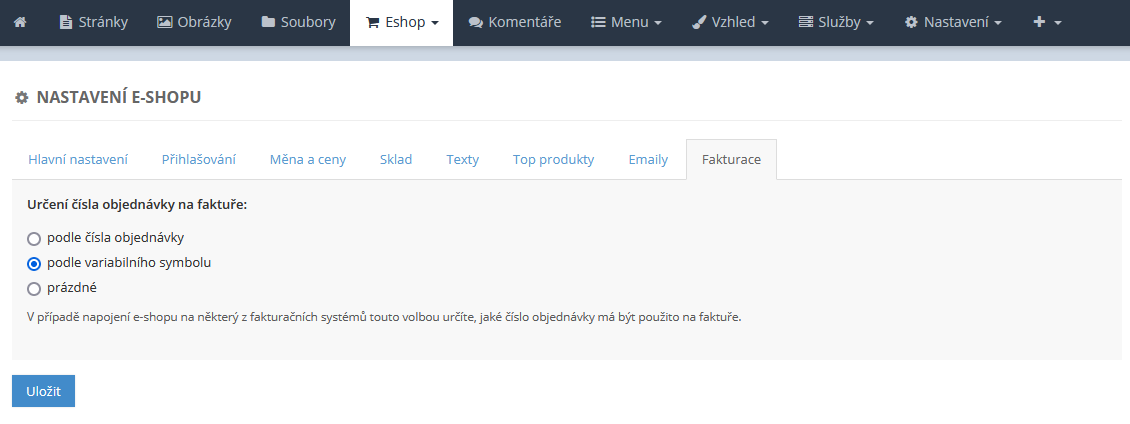Click the Komentáře speech bubble icon
Viewport: 1130px width, 424px height.
(x=476, y=22)
